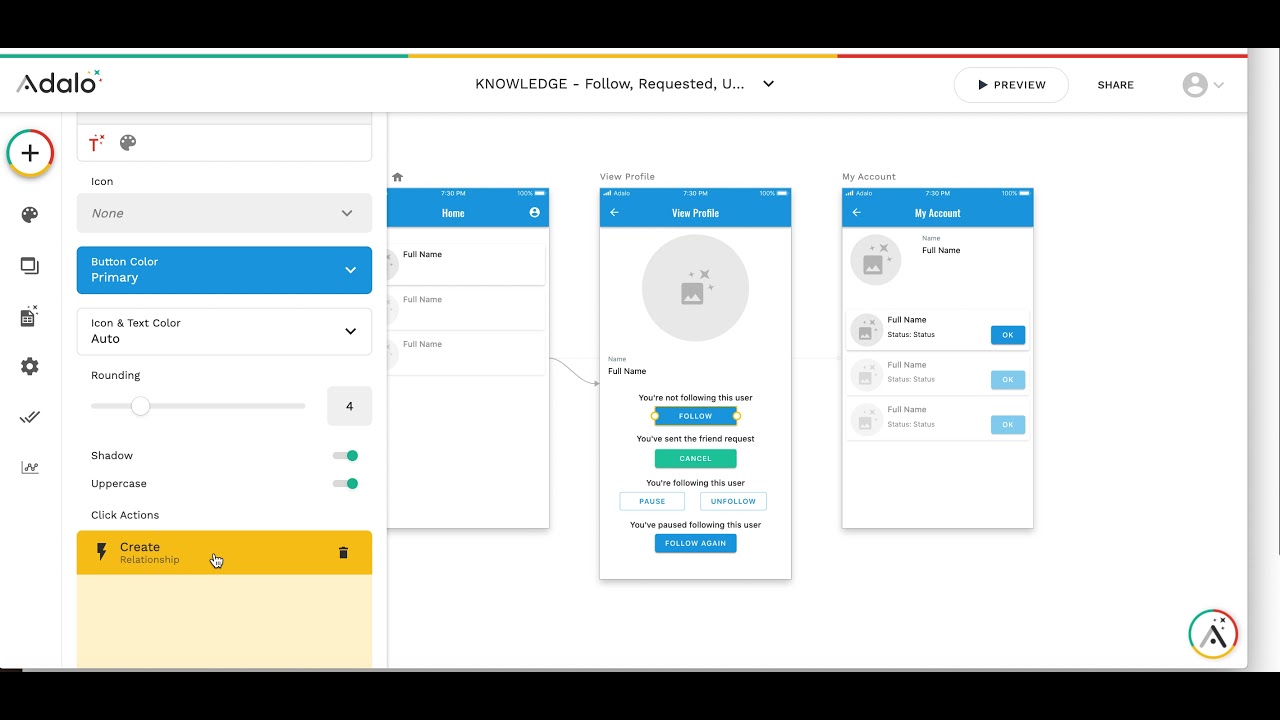Image resolution: width=1280 pixels, height=720 pixels.
Task: Open the Publish double-checkmark icon
Action: (30, 418)
